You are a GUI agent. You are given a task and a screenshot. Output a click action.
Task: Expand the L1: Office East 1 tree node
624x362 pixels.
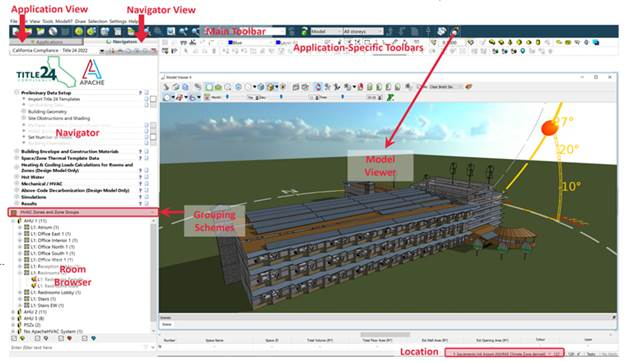pos(20,234)
